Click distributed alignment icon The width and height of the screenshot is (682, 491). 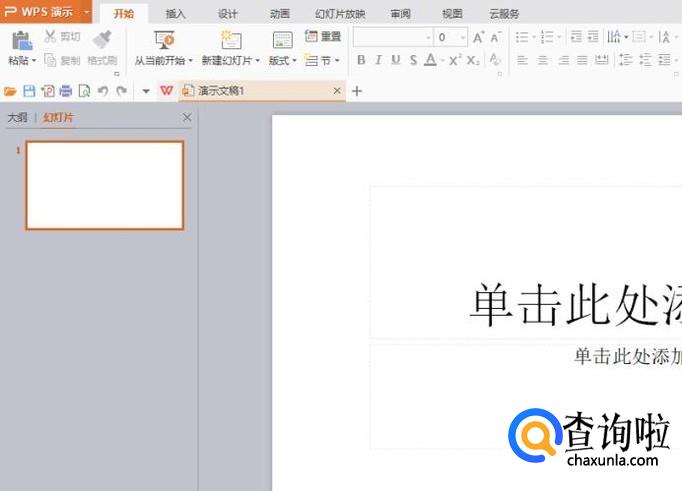pos(602,60)
